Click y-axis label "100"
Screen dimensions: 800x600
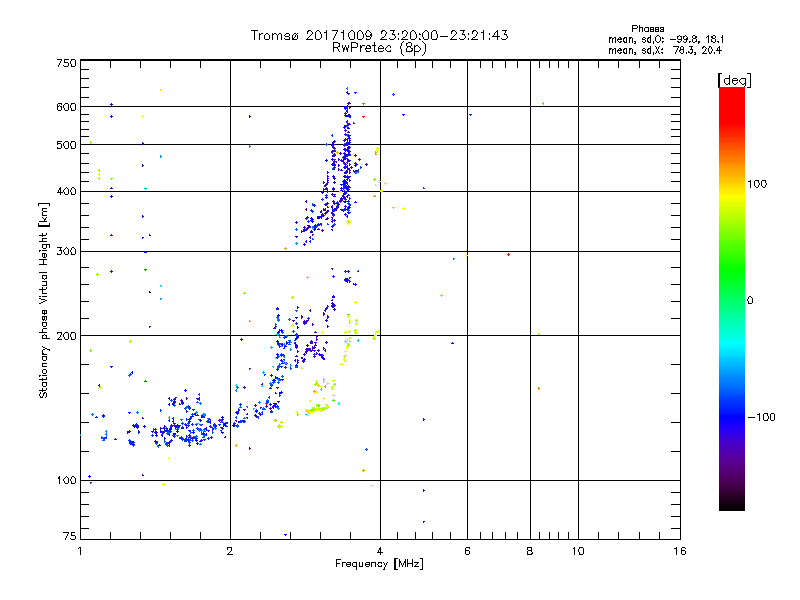[x=66, y=480]
